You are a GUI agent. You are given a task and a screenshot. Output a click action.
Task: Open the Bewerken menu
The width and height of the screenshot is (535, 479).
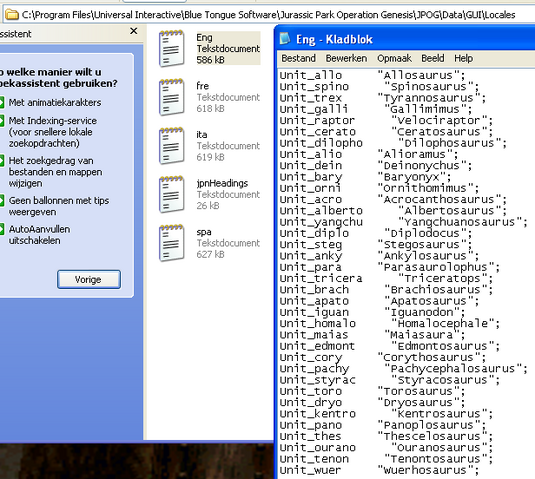point(346,58)
